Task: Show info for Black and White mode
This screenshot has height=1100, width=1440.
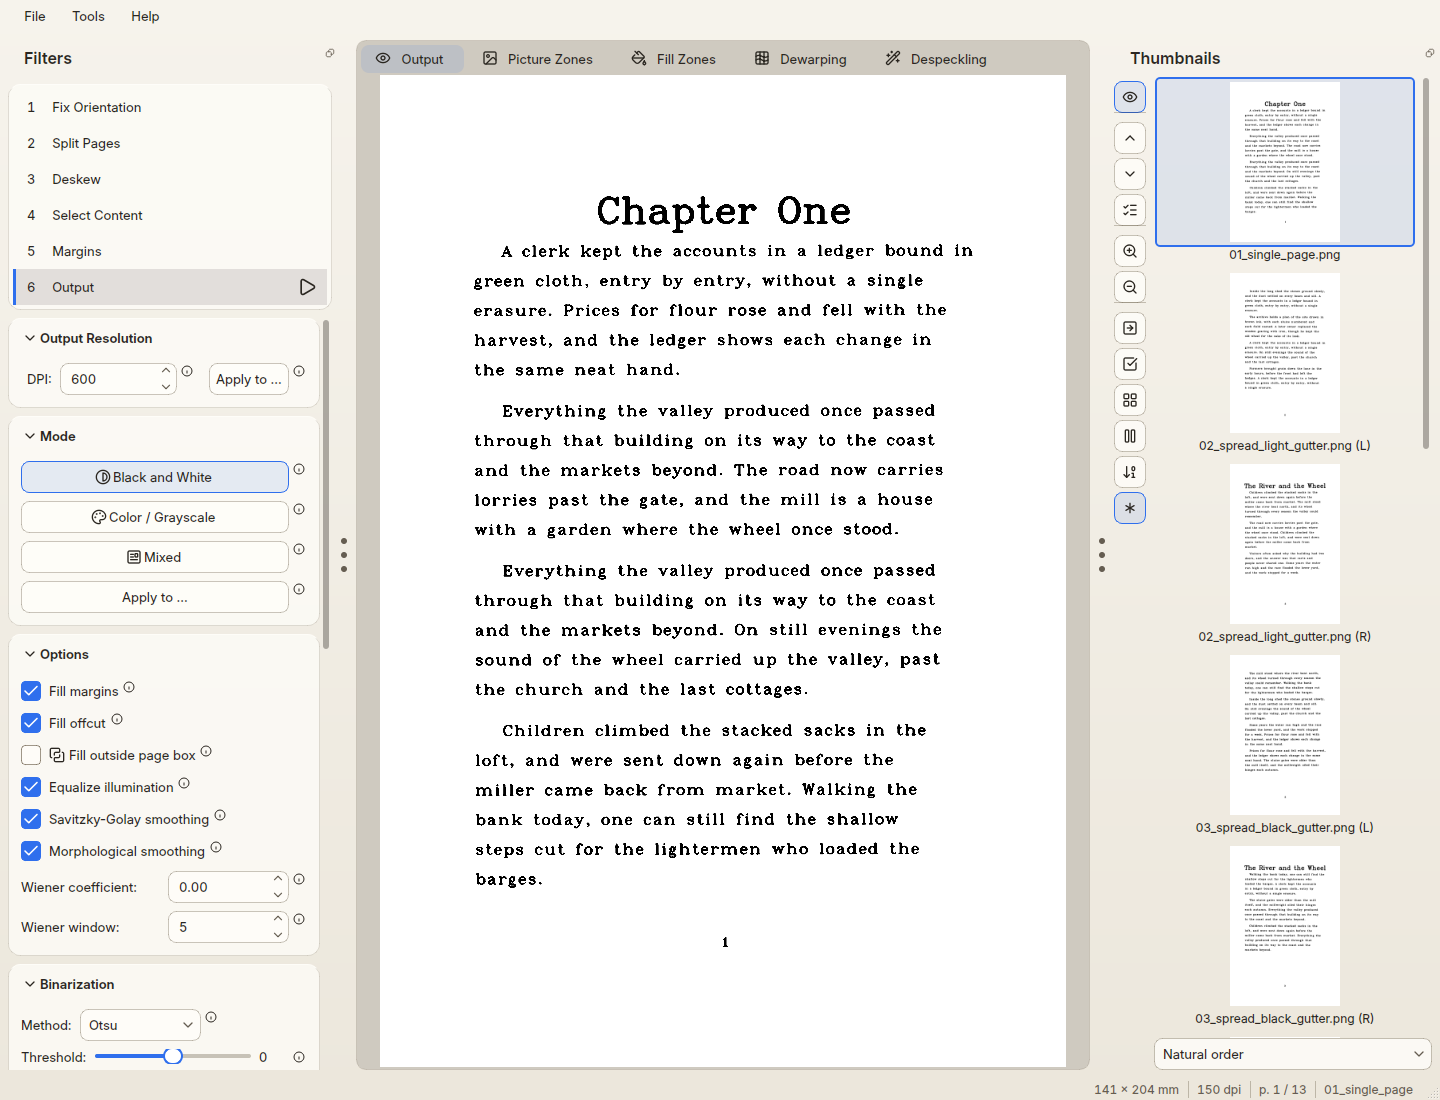Action: click(x=299, y=469)
